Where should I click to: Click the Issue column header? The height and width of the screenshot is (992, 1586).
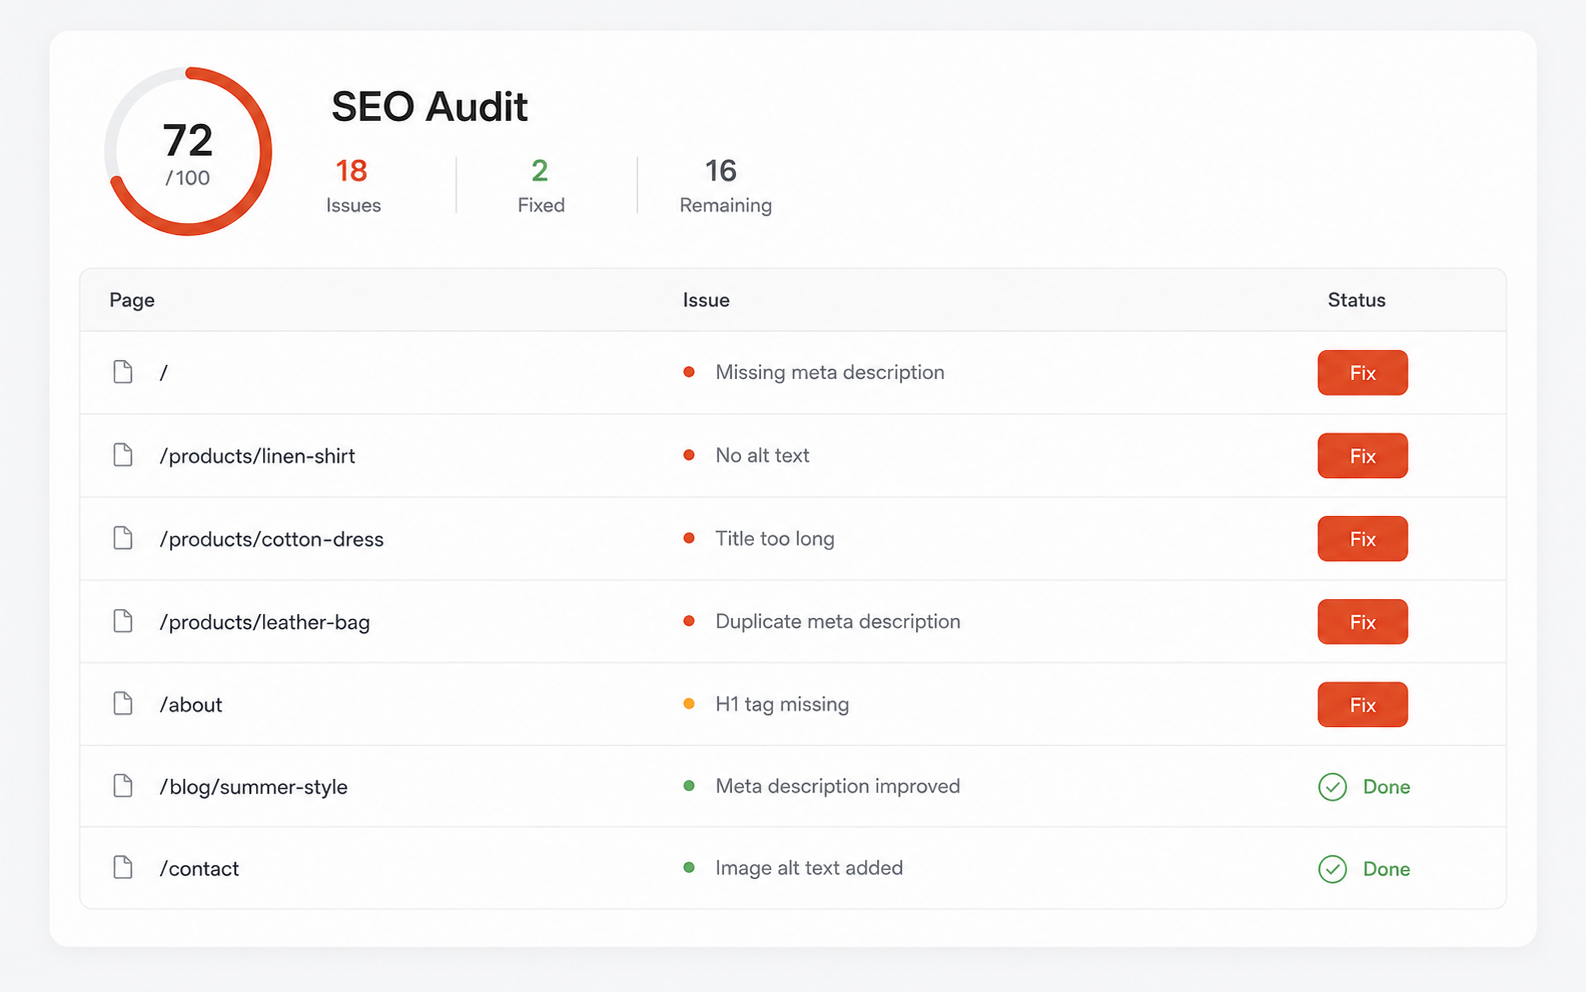tap(706, 300)
